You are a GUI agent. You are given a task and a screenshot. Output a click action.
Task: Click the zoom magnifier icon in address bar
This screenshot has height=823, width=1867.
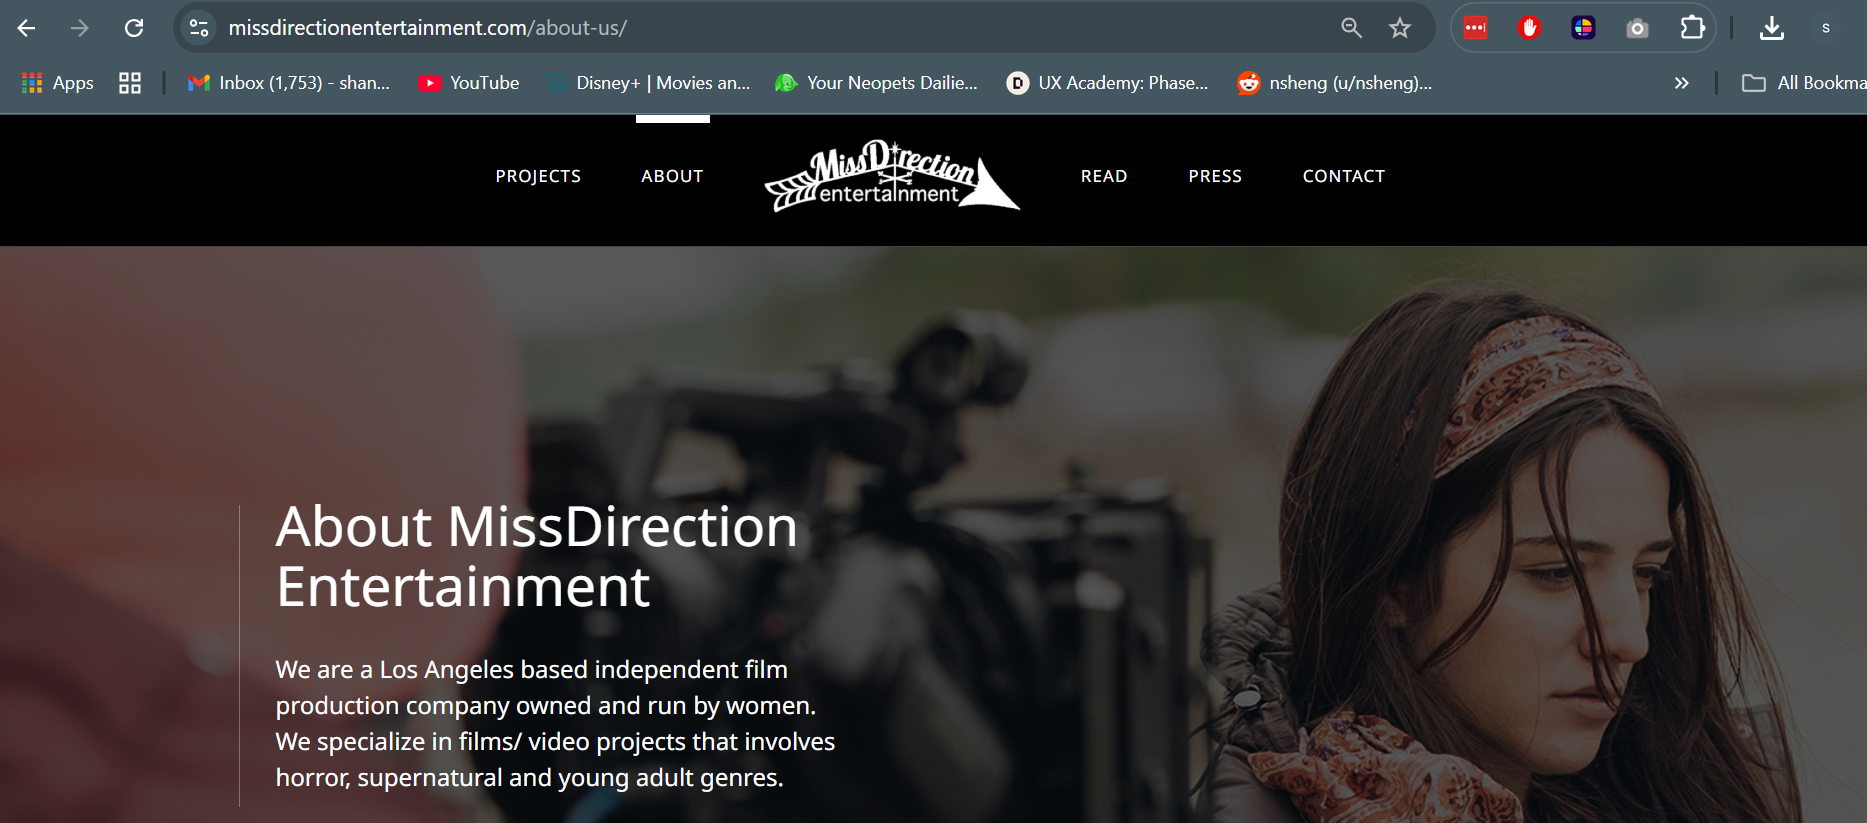point(1352,28)
